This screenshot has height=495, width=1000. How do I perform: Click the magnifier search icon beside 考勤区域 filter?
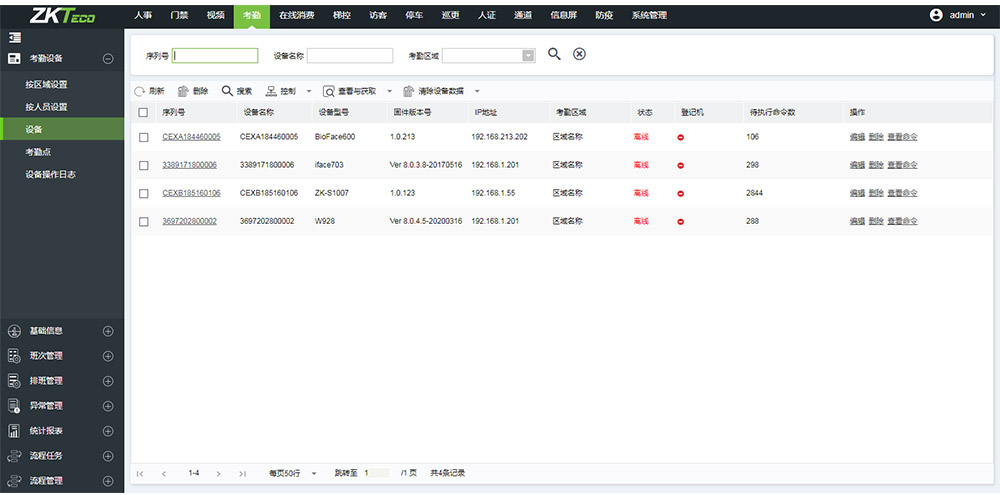(x=554, y=54)
